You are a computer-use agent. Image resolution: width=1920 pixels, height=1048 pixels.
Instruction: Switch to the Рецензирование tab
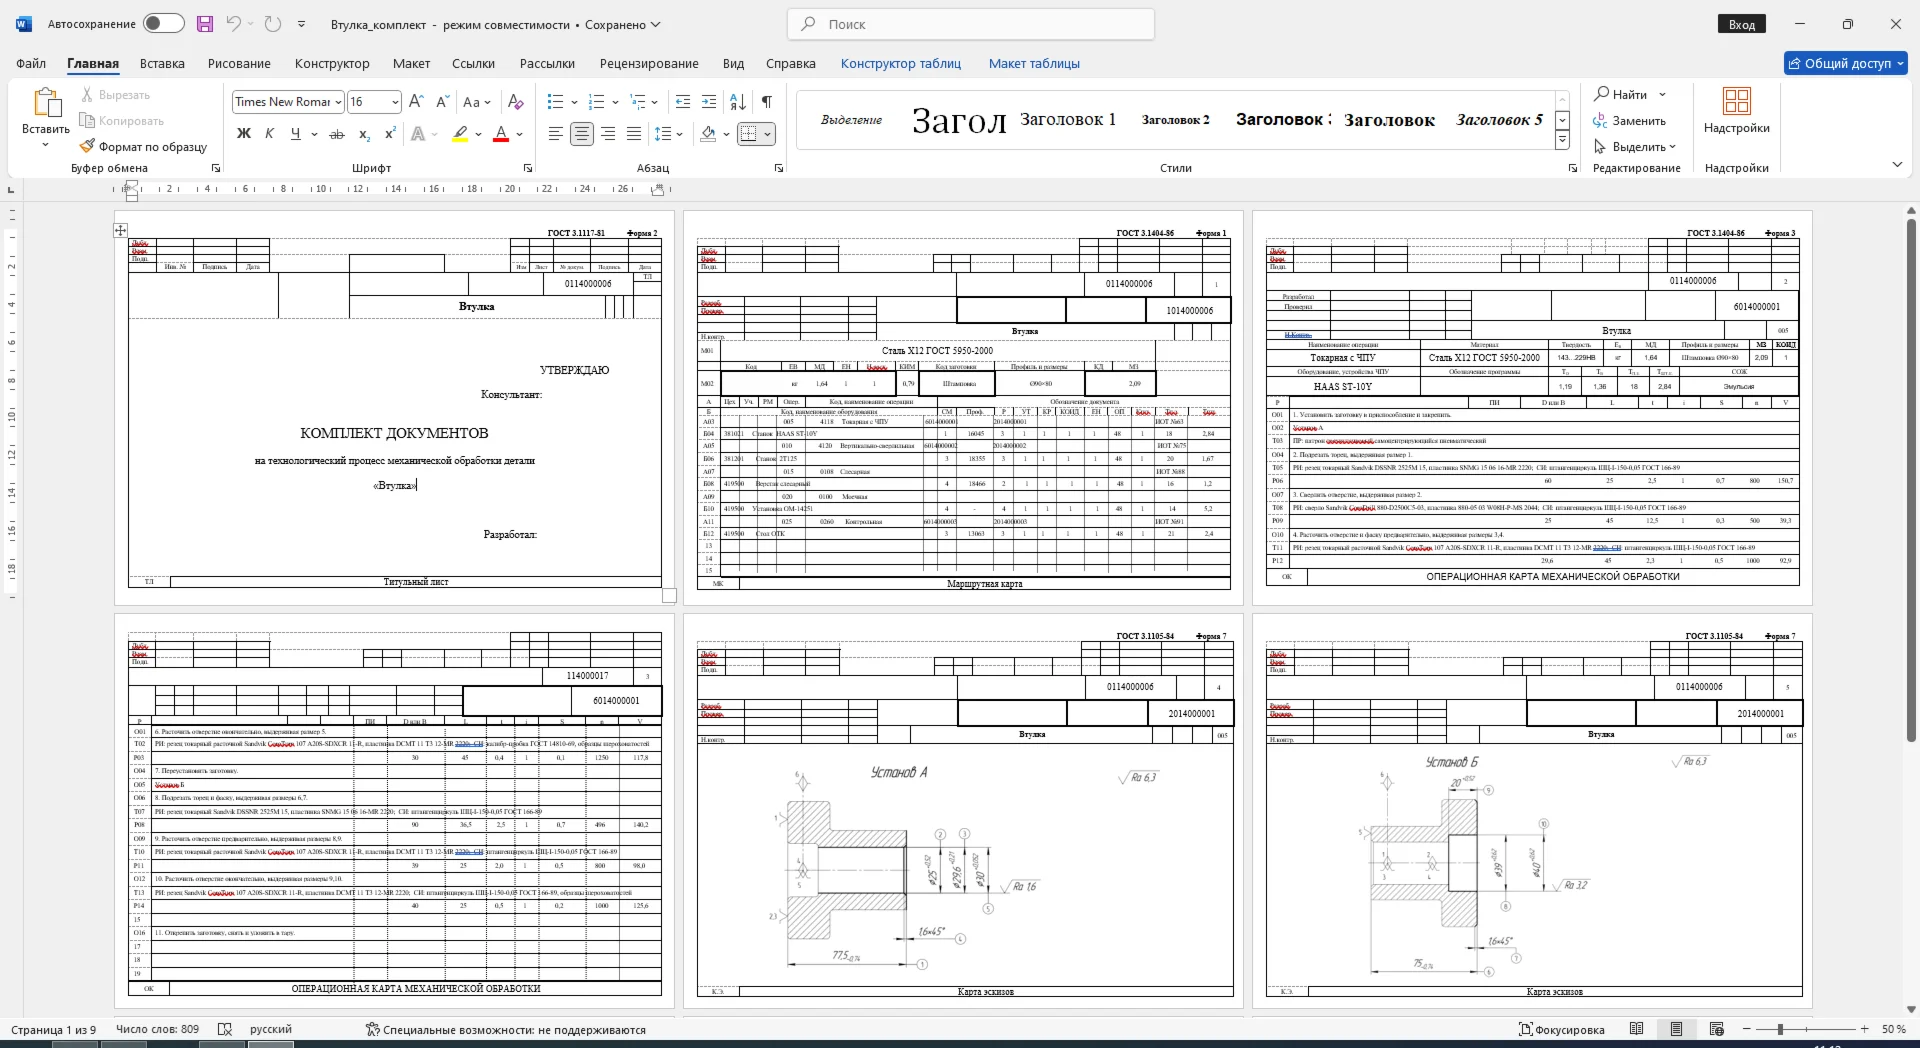click(x=649, y=63)
